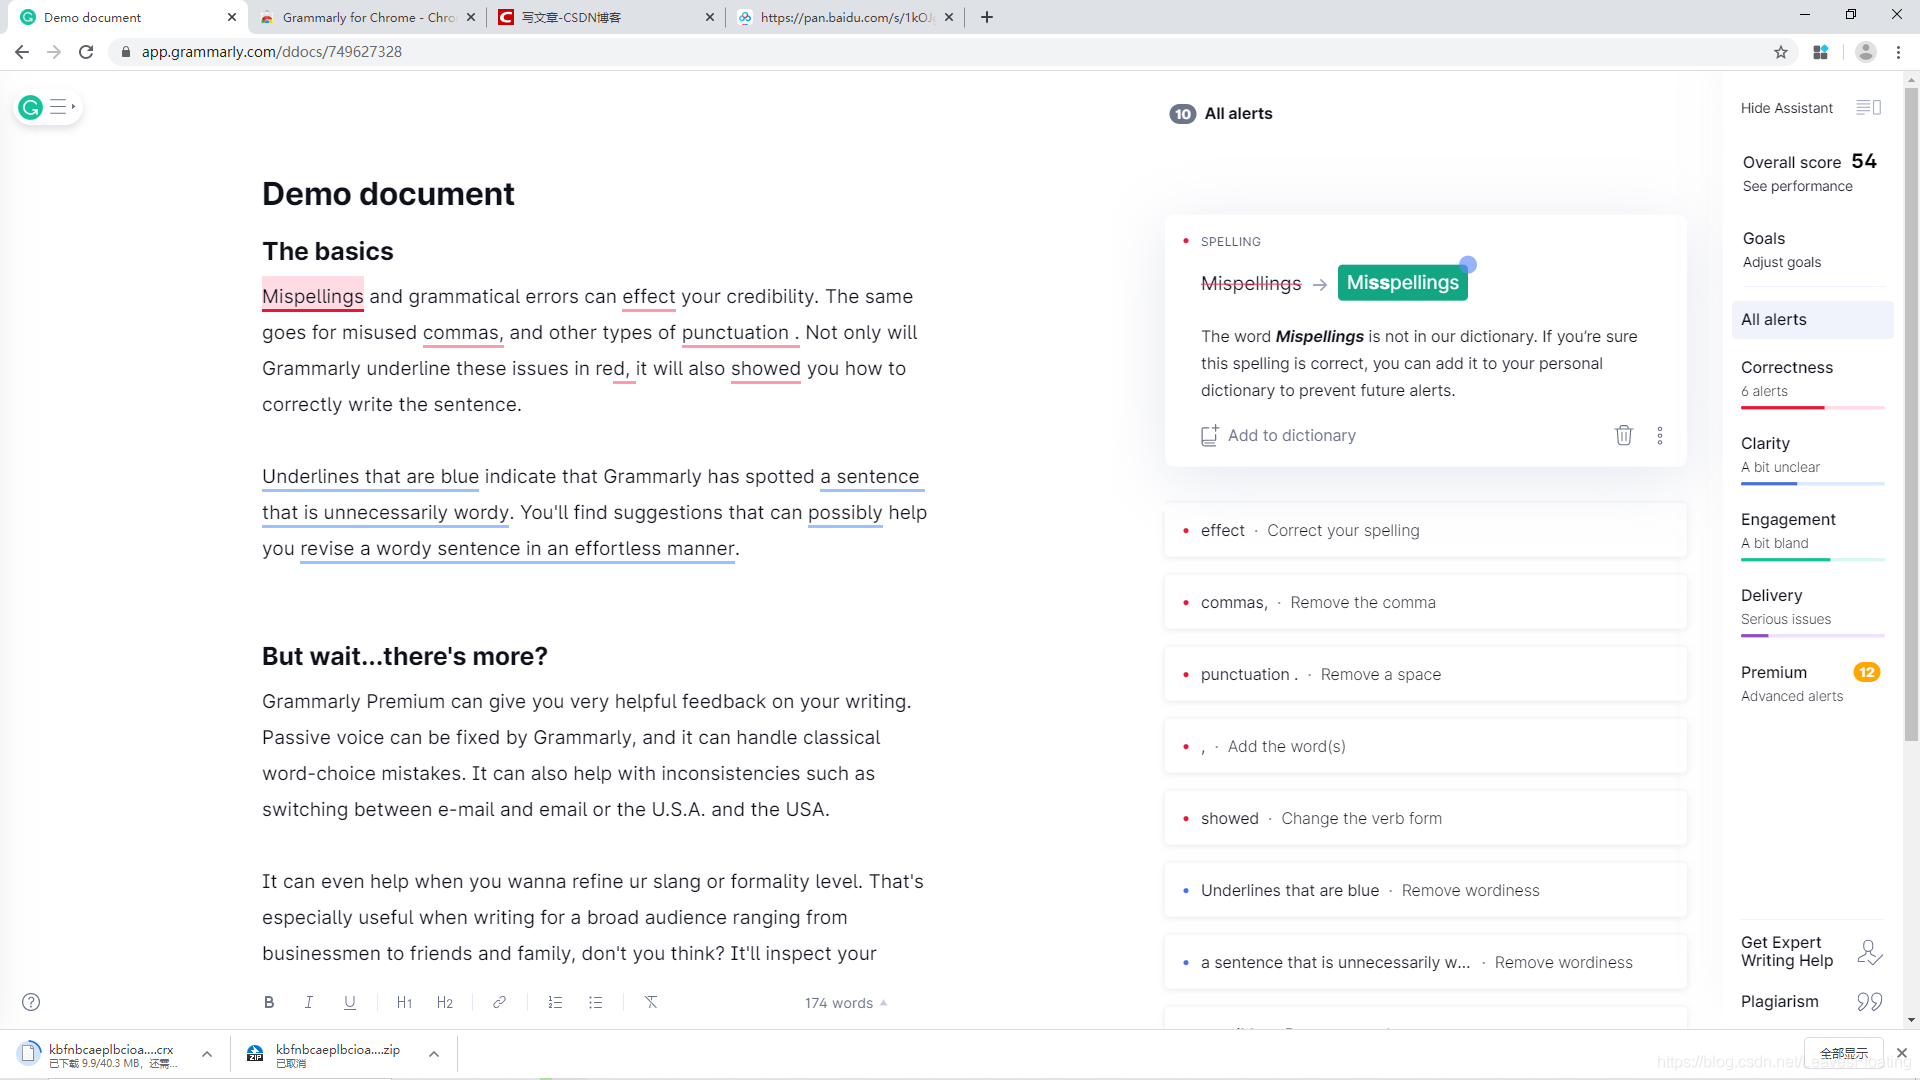This screenshot has width=1920, height=1080.
Task: Click Add to dictionary
Action: click(1278, 435)
